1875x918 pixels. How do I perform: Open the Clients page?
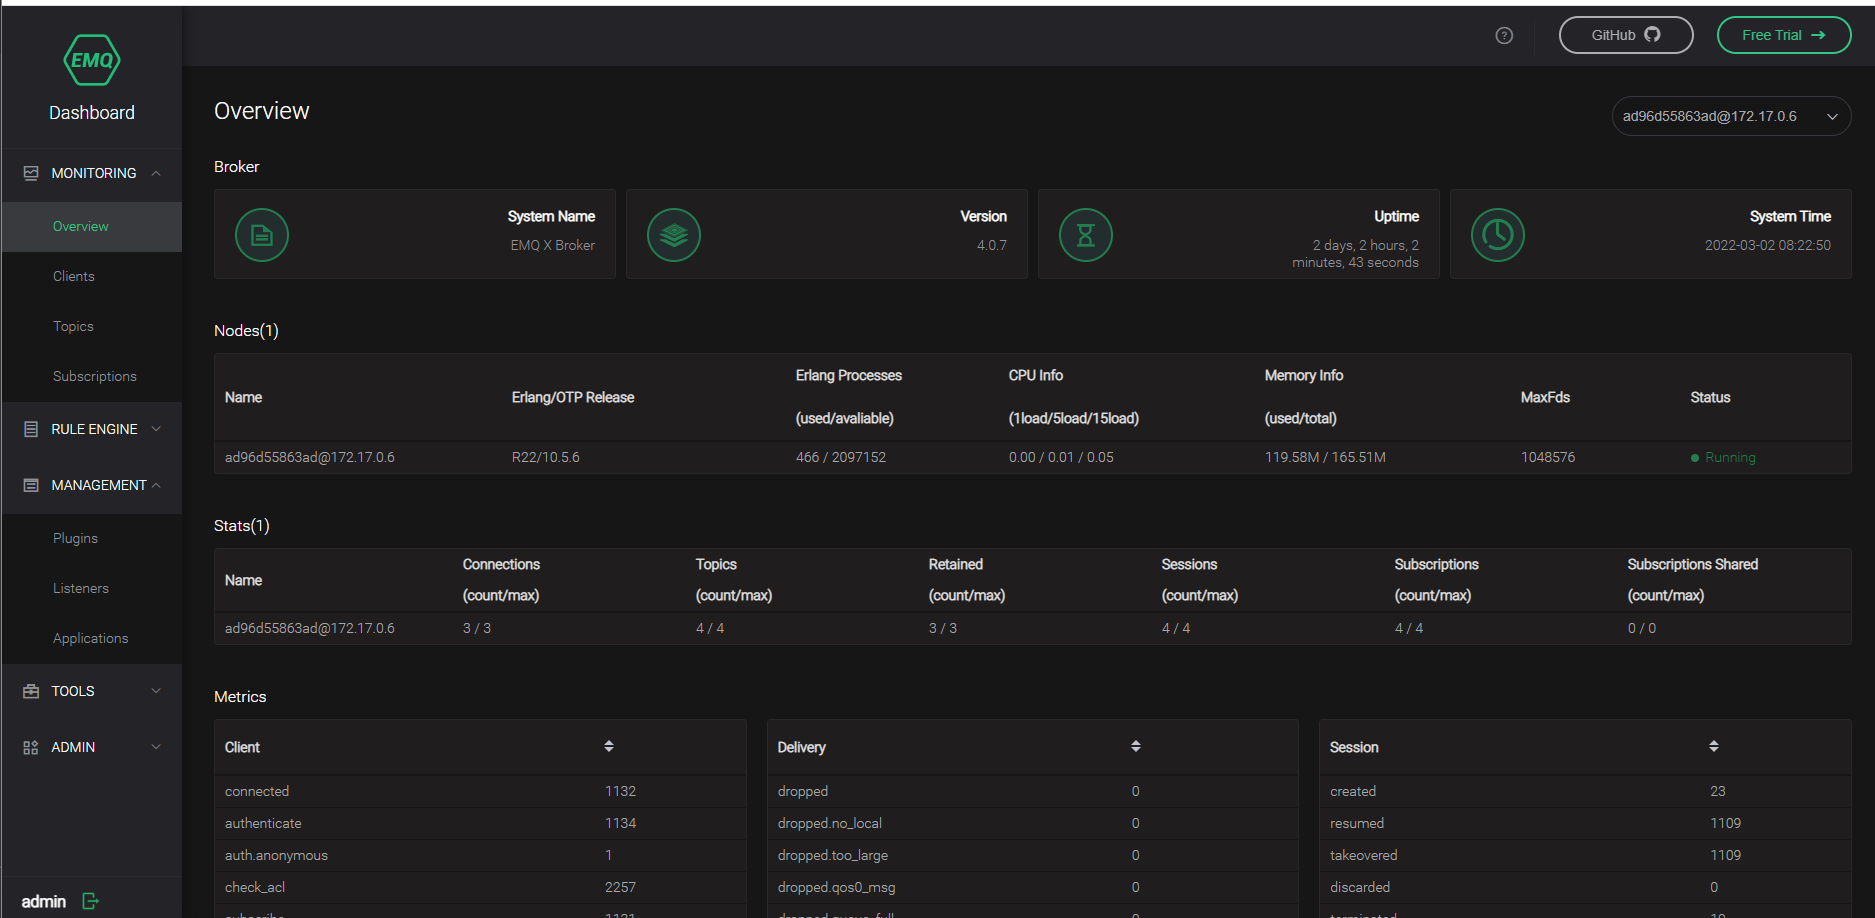91,277
